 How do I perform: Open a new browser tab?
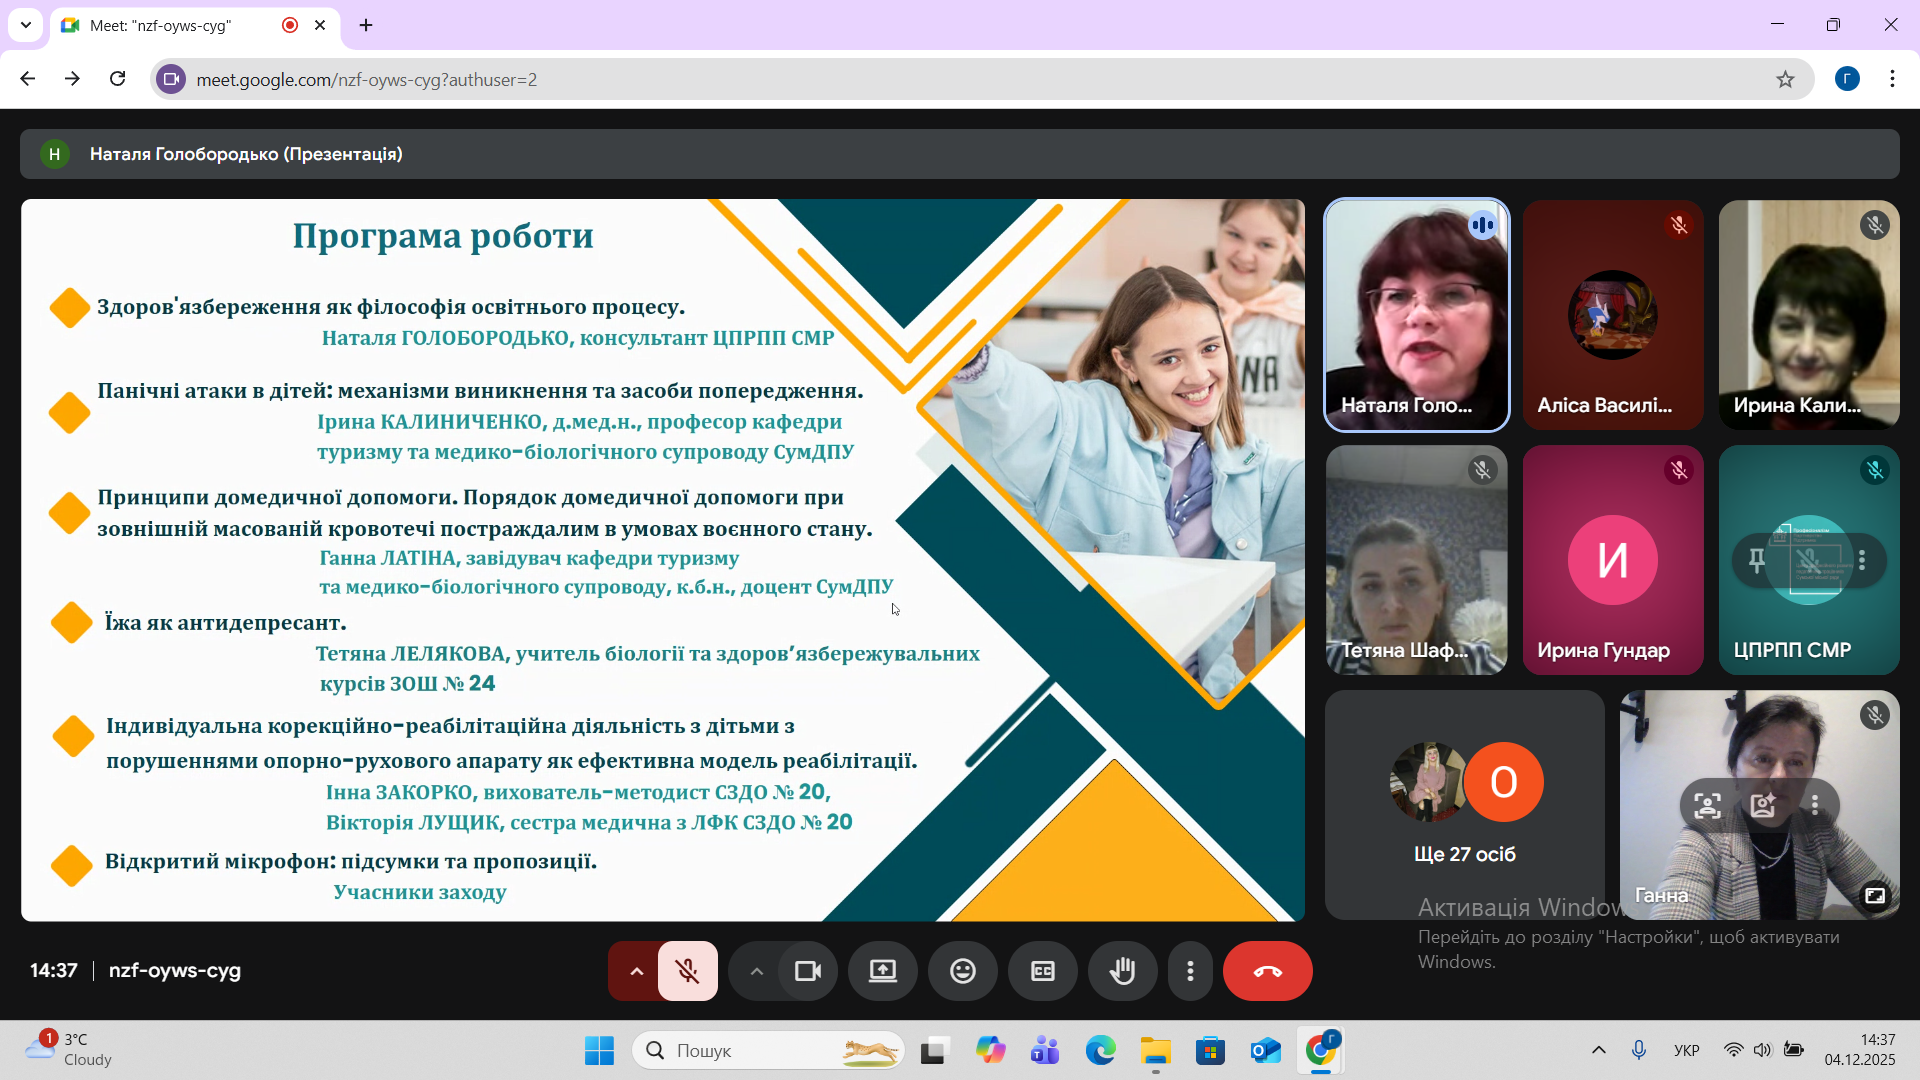click(366, 25)
